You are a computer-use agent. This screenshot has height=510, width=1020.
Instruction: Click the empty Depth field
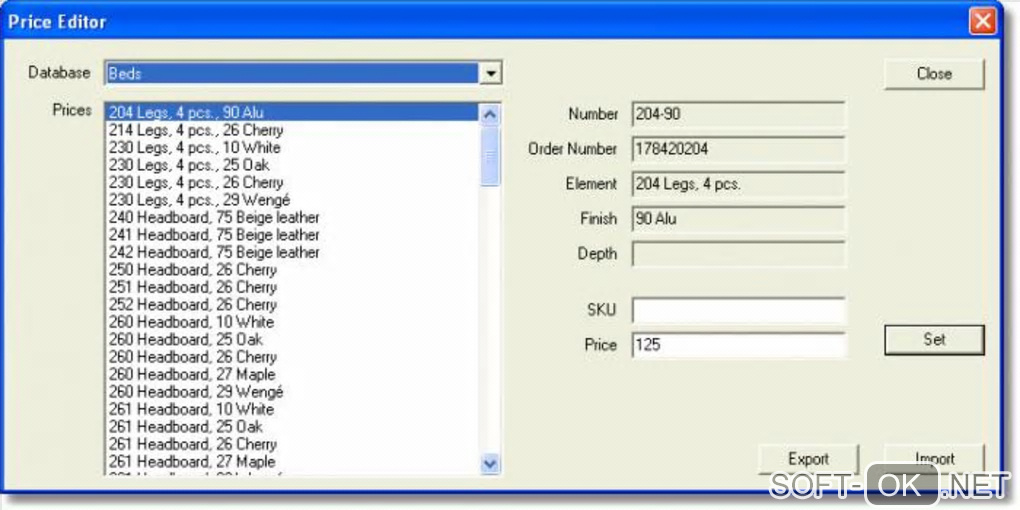pyautogui.click(x=738, y=254)
